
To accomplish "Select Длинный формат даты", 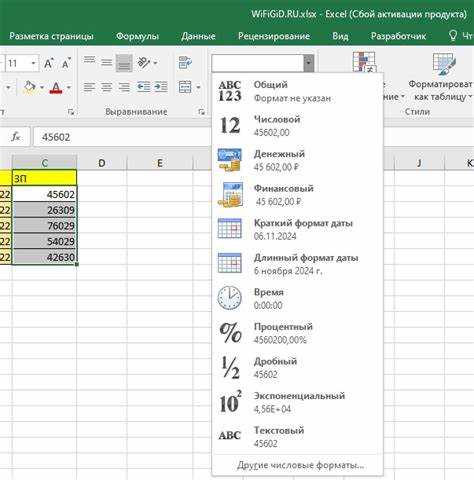I will click(297, 264).
